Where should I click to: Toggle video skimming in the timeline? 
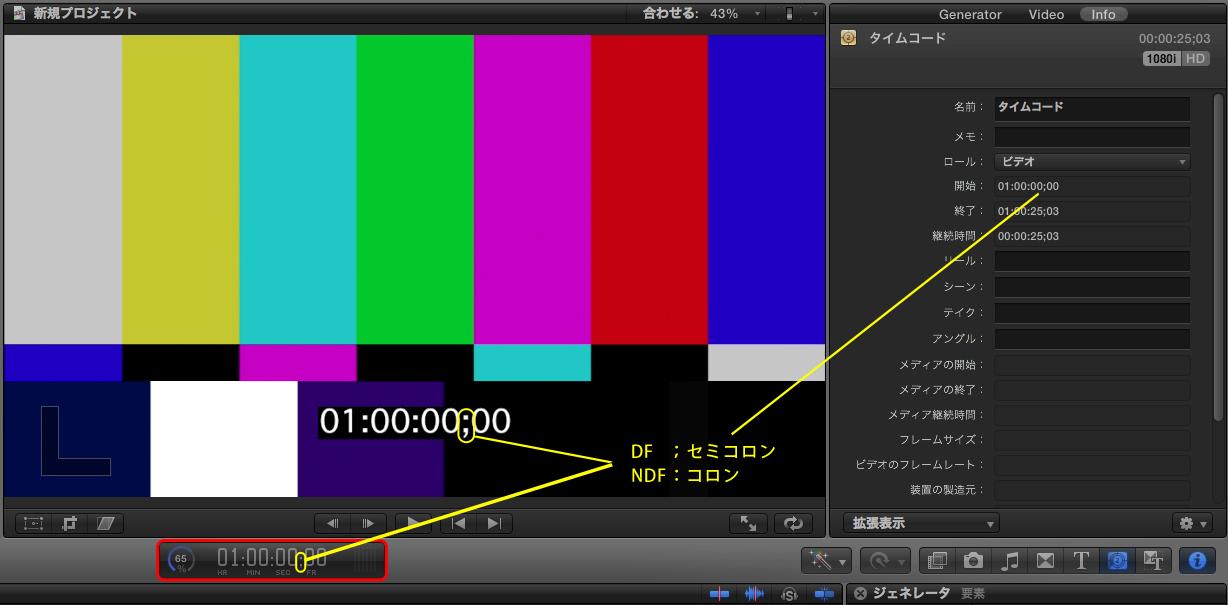click(720, 594)
